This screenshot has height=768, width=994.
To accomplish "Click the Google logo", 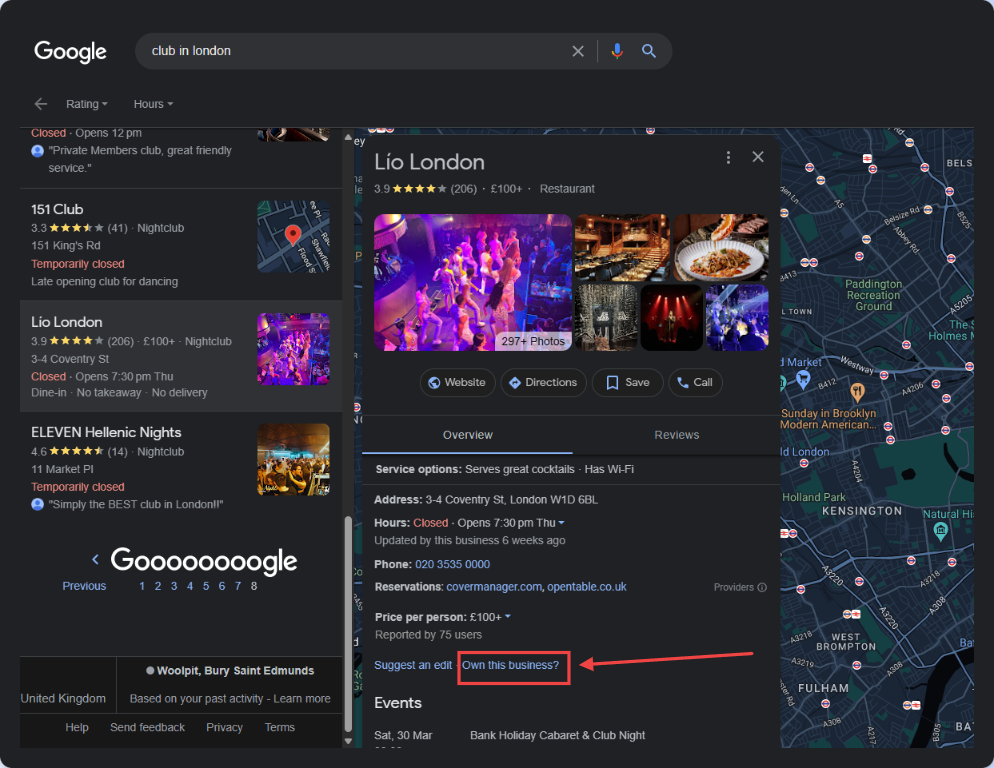I will (70, 51).
